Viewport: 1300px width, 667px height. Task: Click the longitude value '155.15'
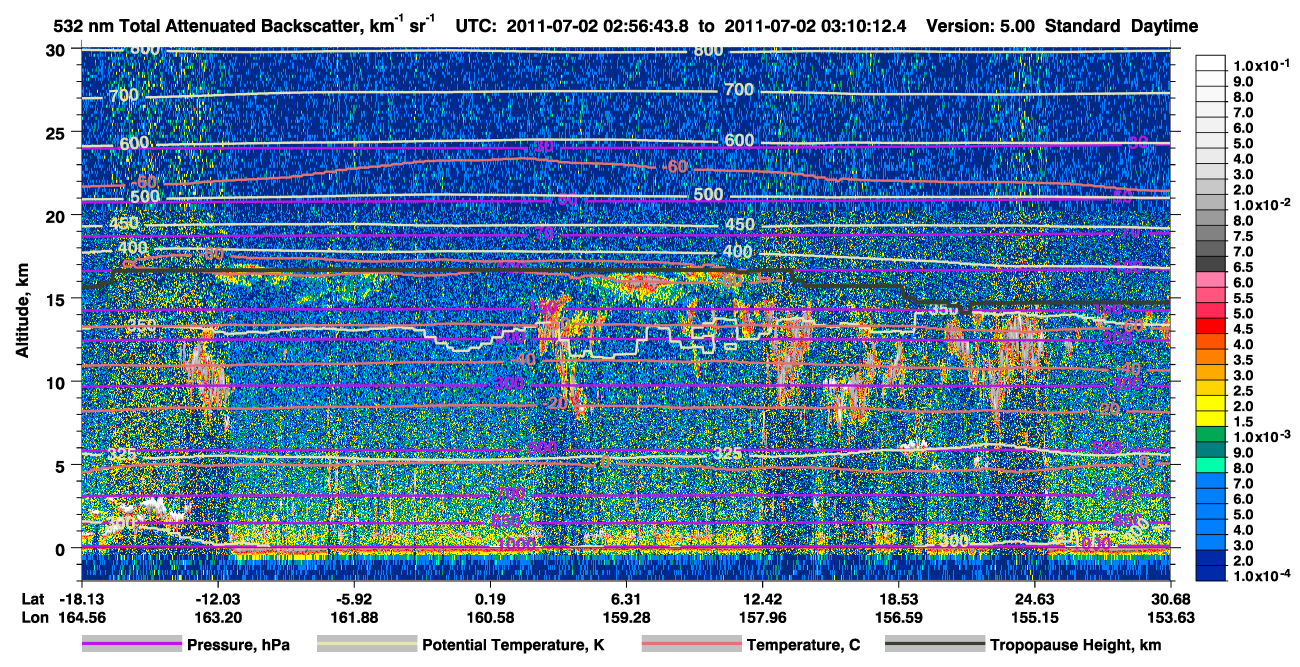1035,617
